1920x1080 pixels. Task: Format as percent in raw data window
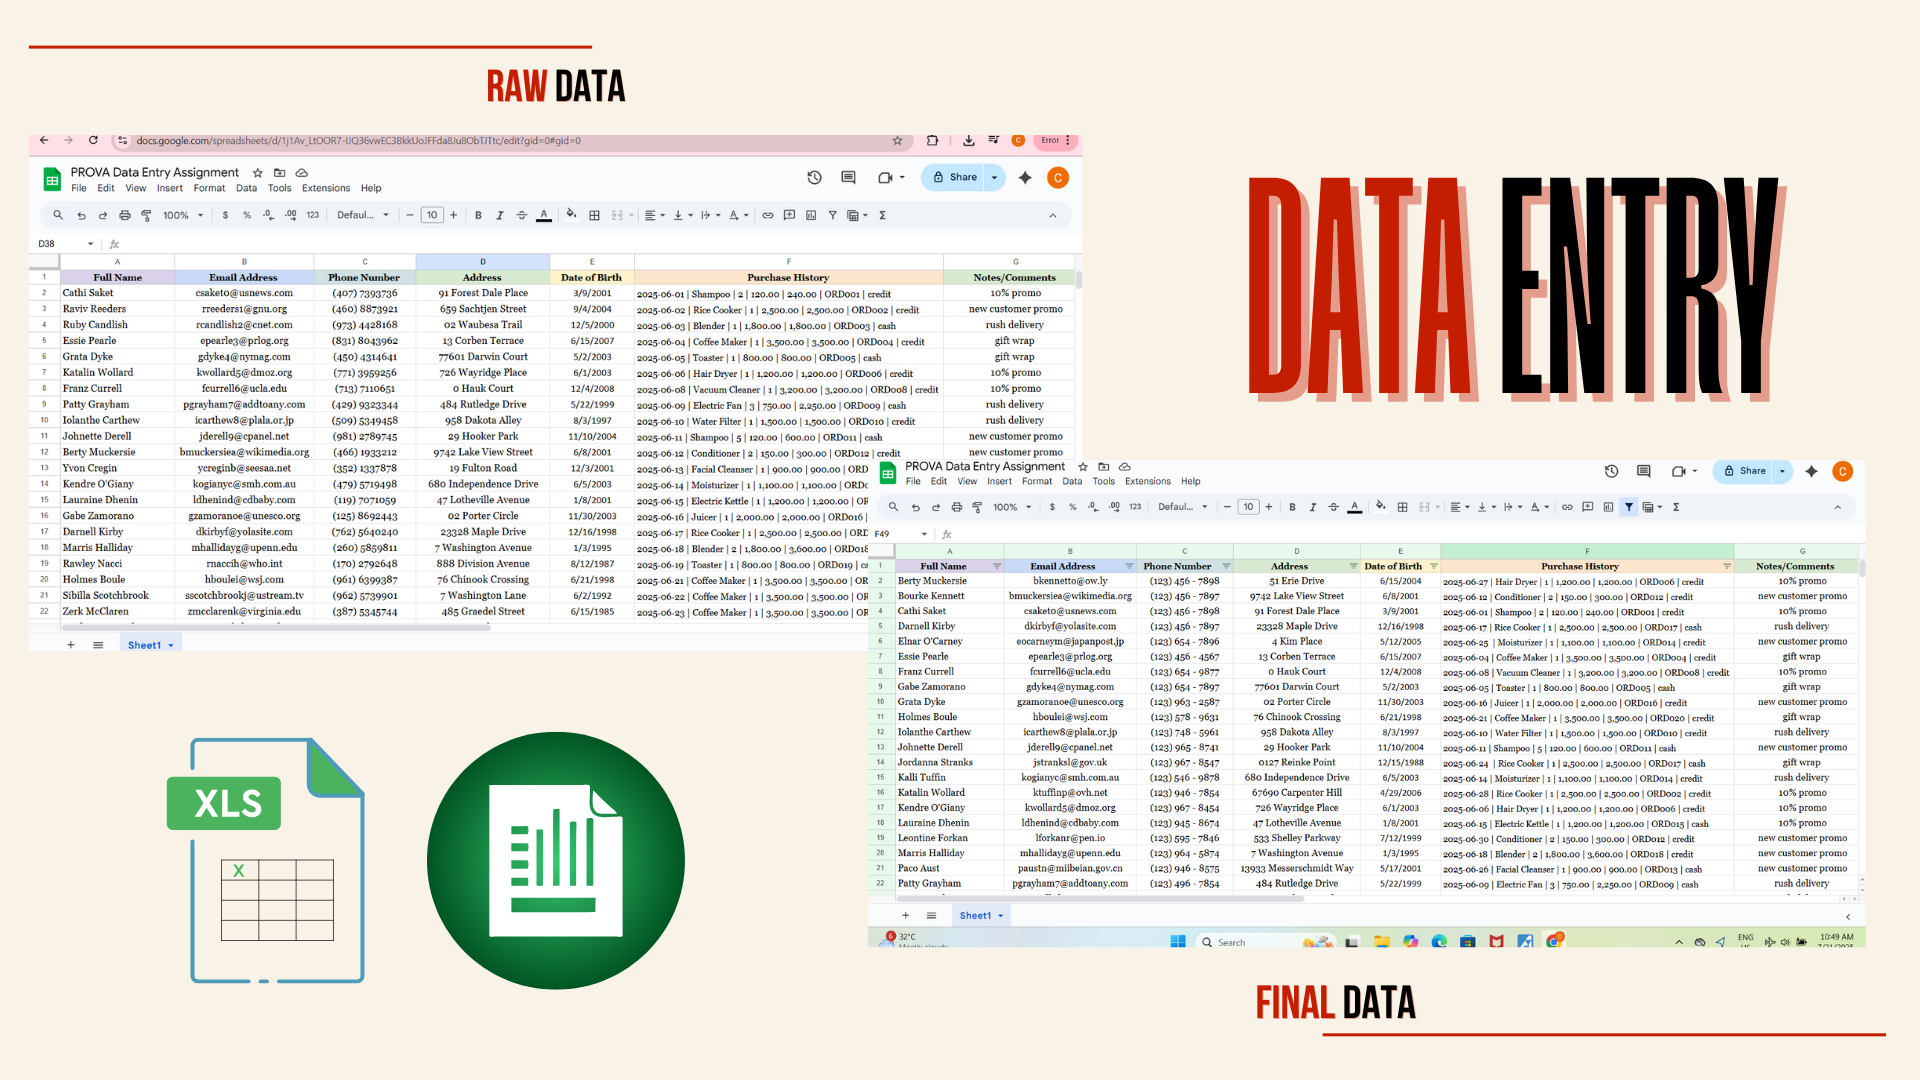tap(246, 215)
